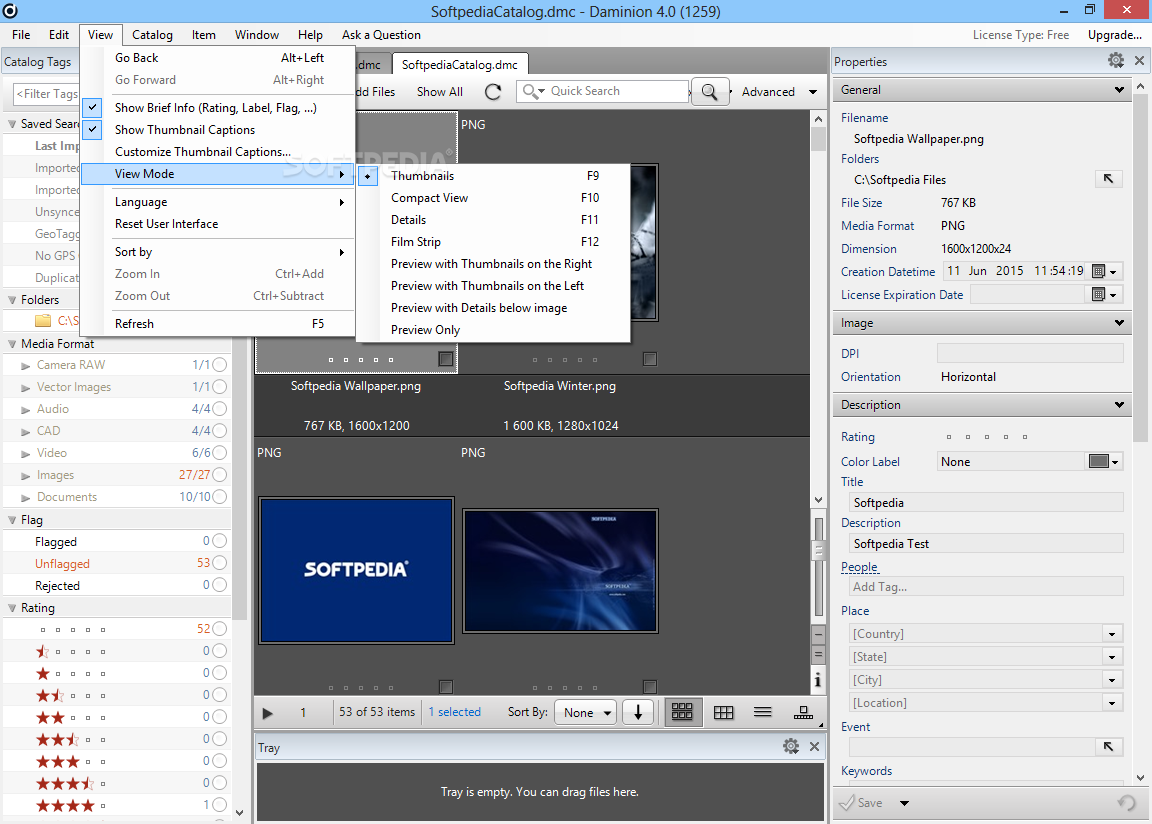Screen dimensions: 1152x824
Task: Filter by four-star rating row
Action: click(118, 805)
